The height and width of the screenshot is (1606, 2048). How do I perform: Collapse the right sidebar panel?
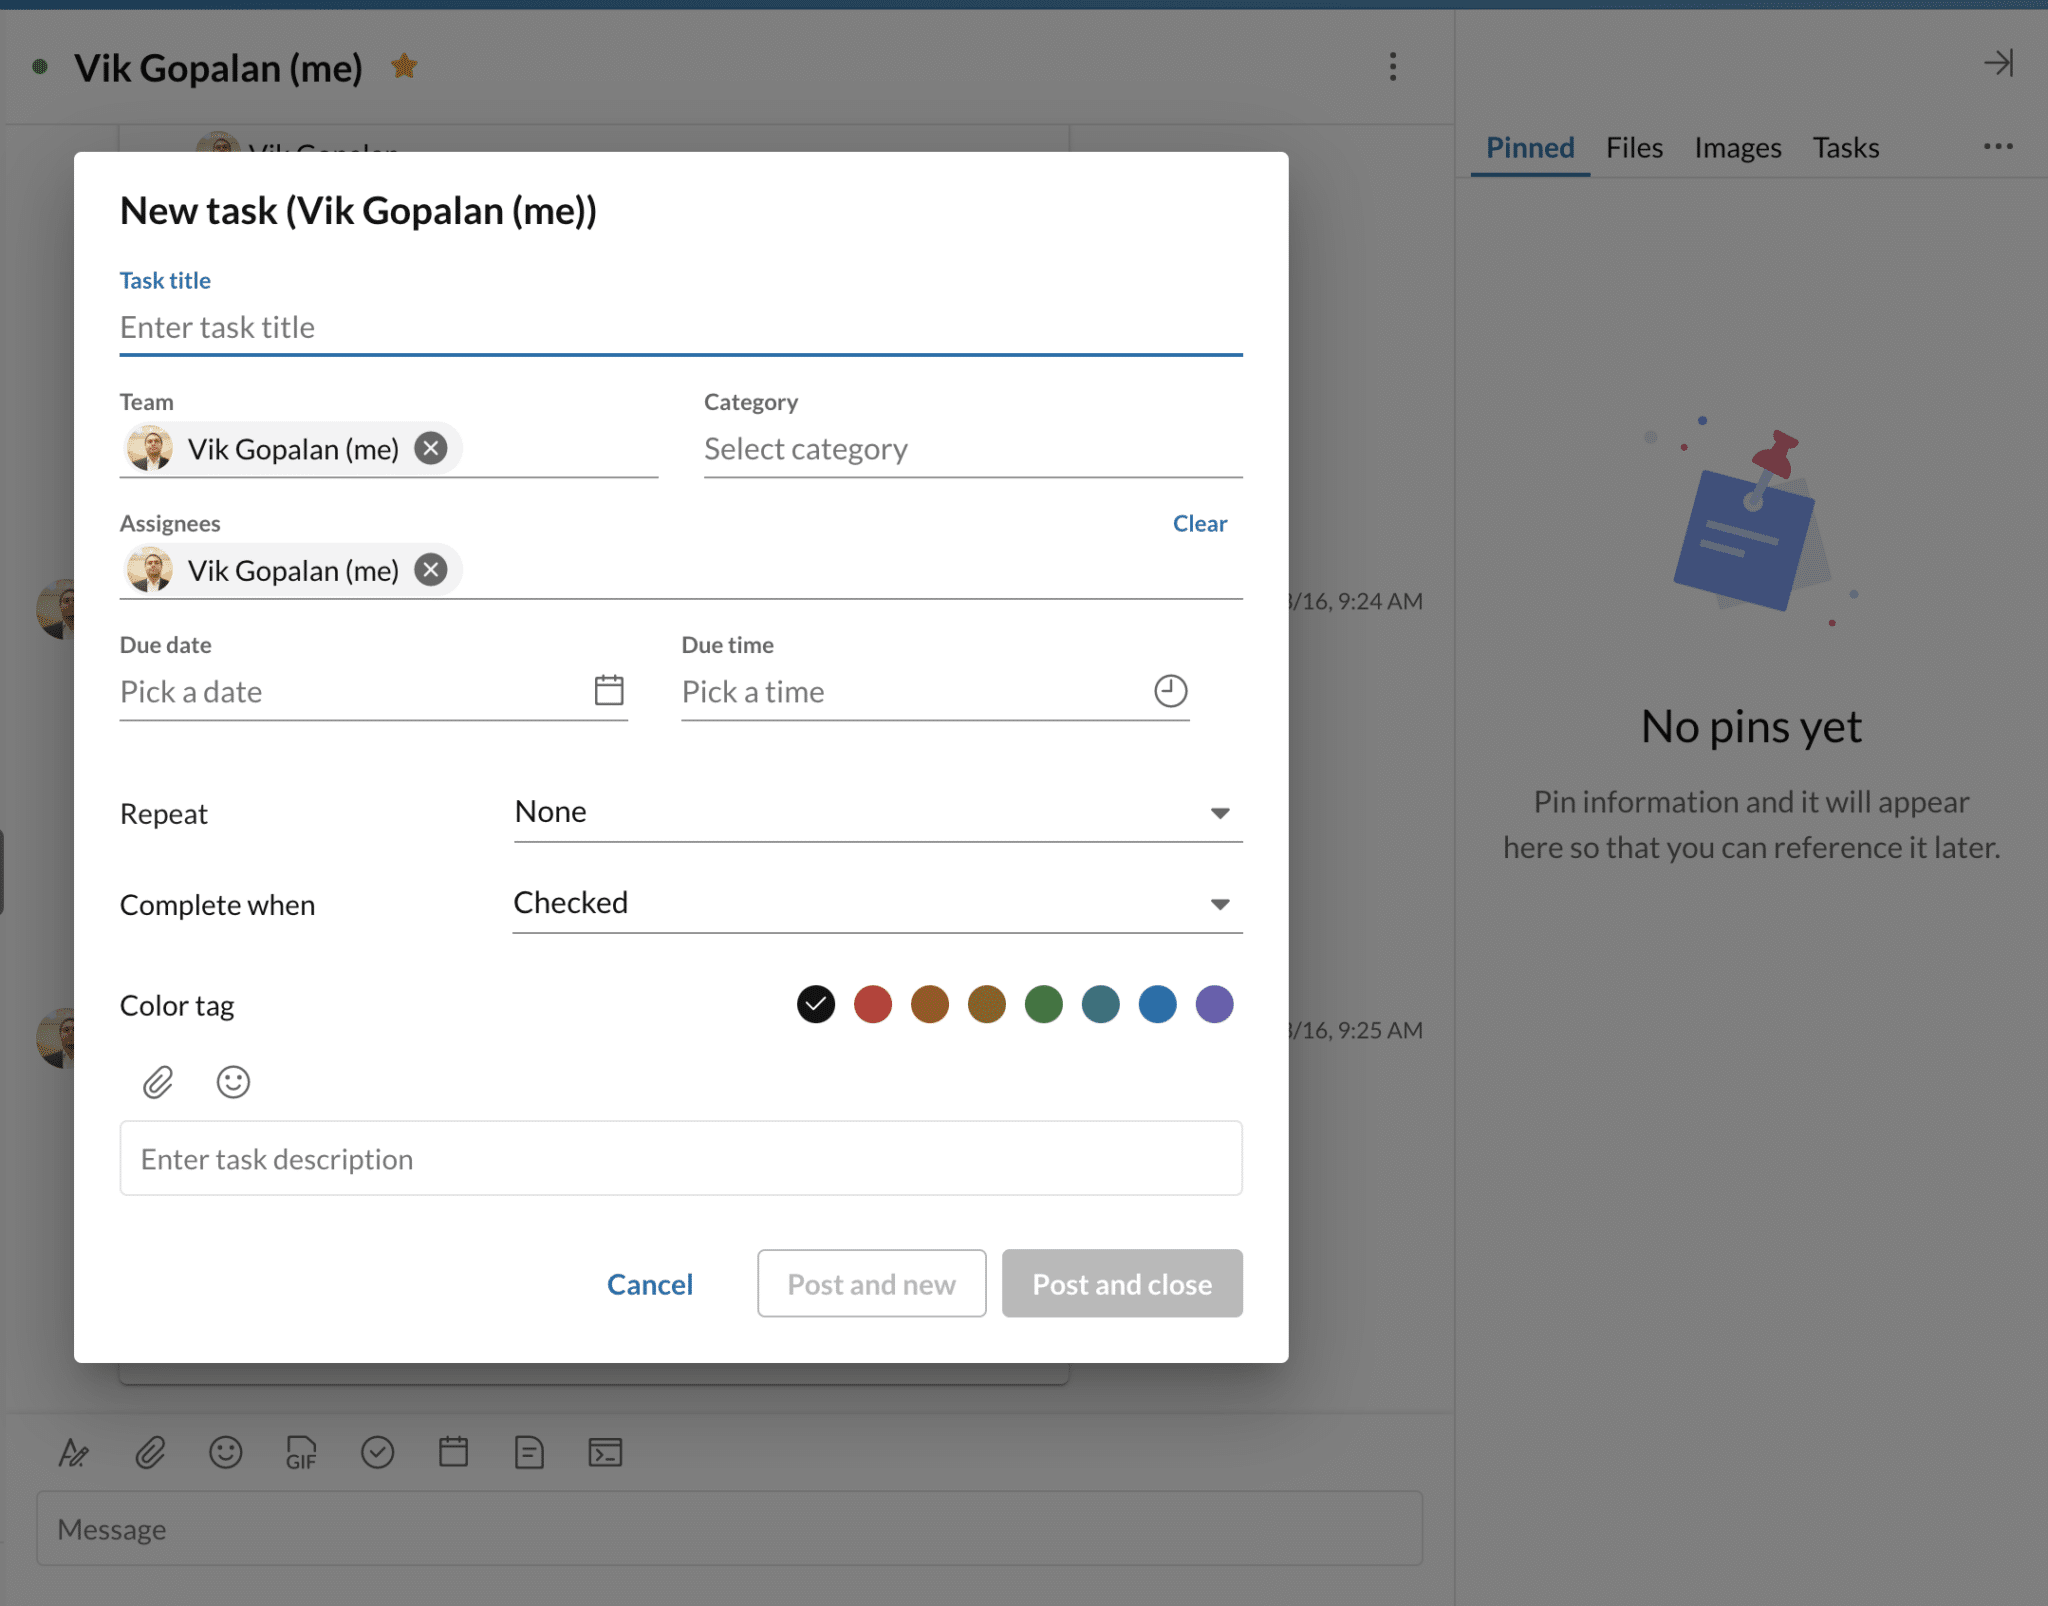click(x=1998, y=63)
